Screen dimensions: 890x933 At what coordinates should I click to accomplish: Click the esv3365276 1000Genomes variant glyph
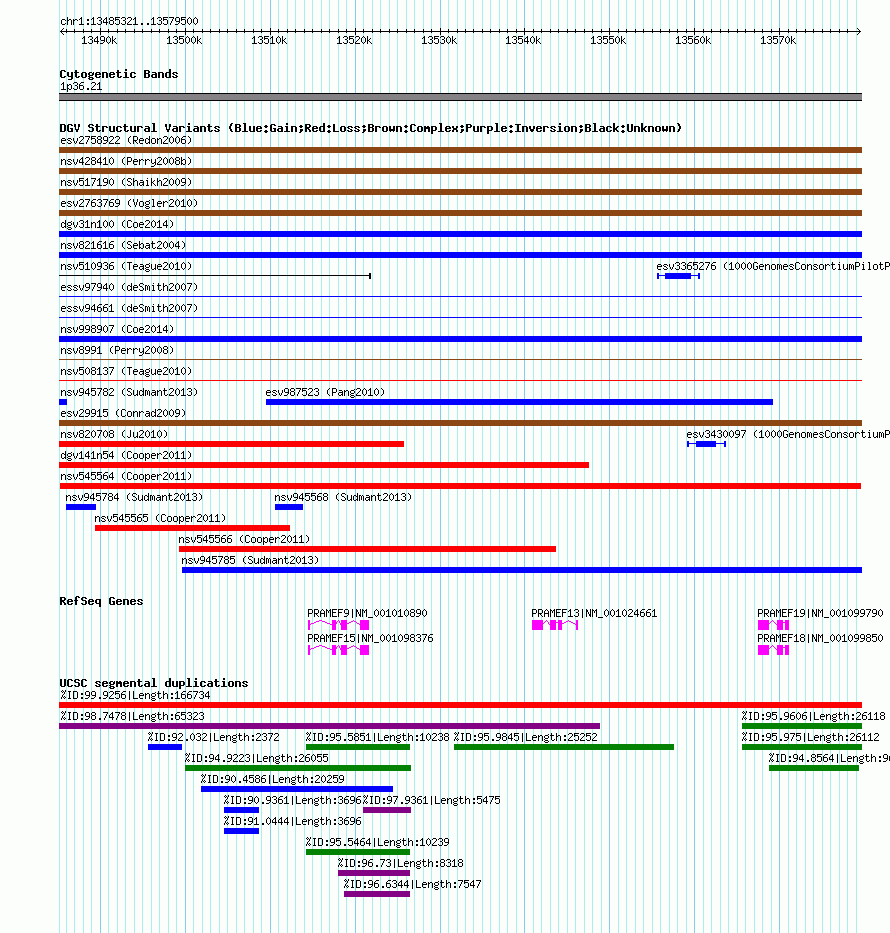678,276
